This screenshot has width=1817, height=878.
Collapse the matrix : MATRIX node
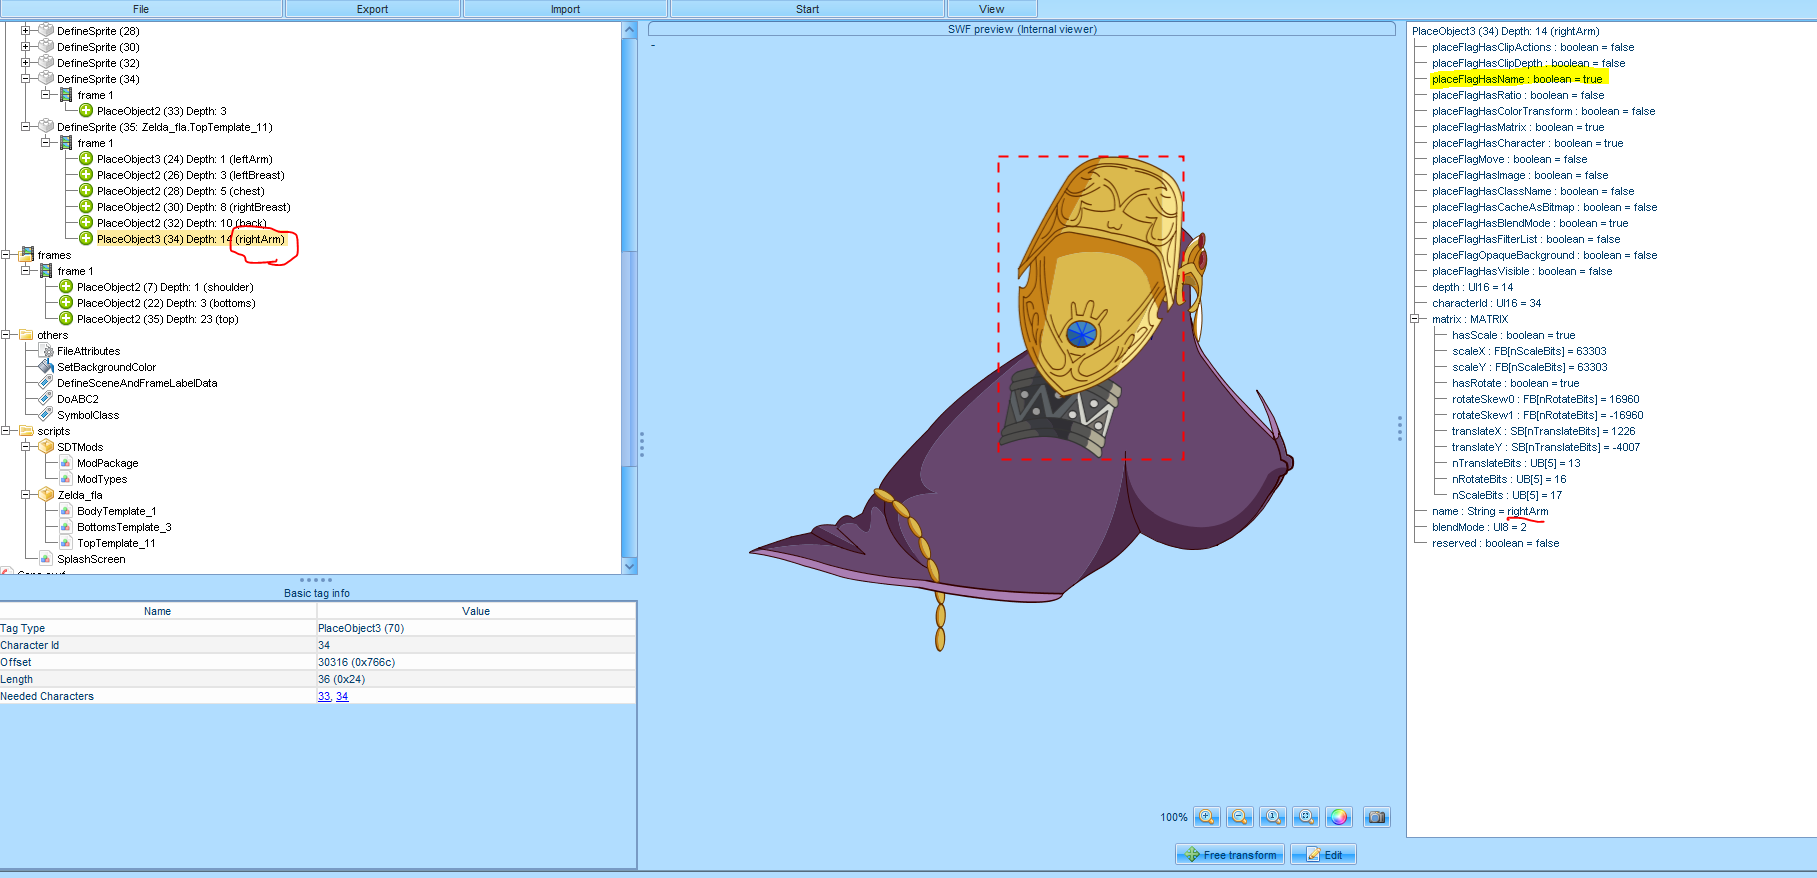click(1415, 319)
